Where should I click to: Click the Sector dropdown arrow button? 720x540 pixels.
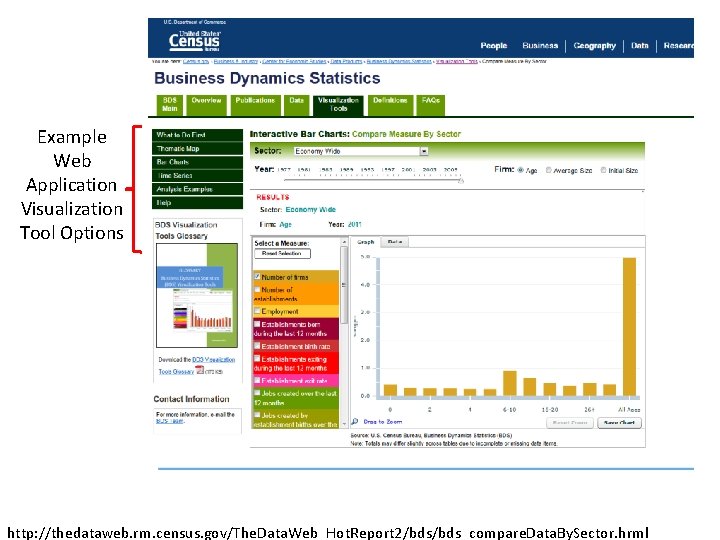point(424,151)
